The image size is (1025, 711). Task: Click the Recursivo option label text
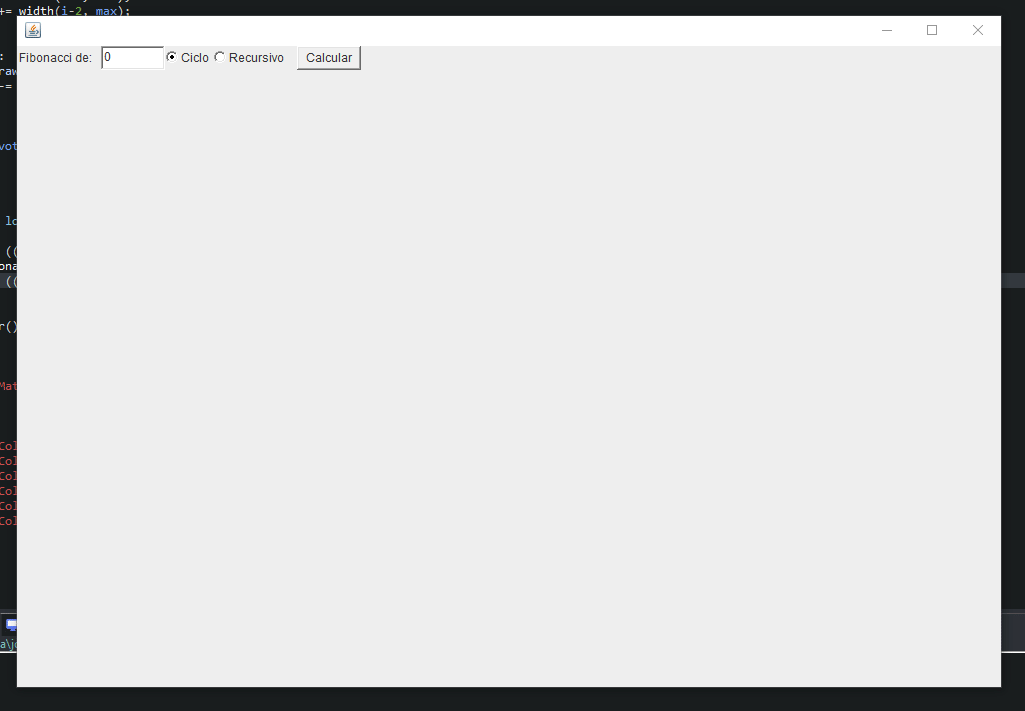[256, 58]
